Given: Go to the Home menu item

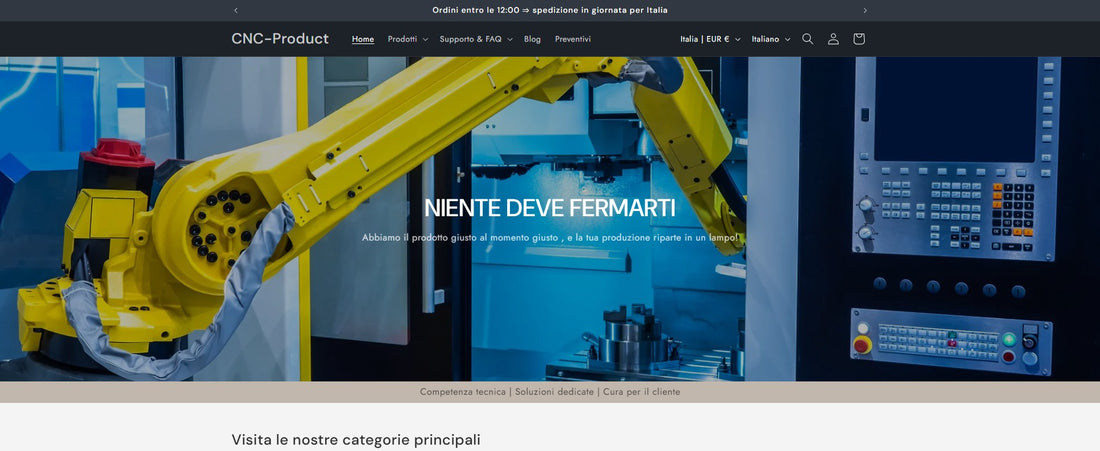Looking at the screenshot, I should [363, 39].
